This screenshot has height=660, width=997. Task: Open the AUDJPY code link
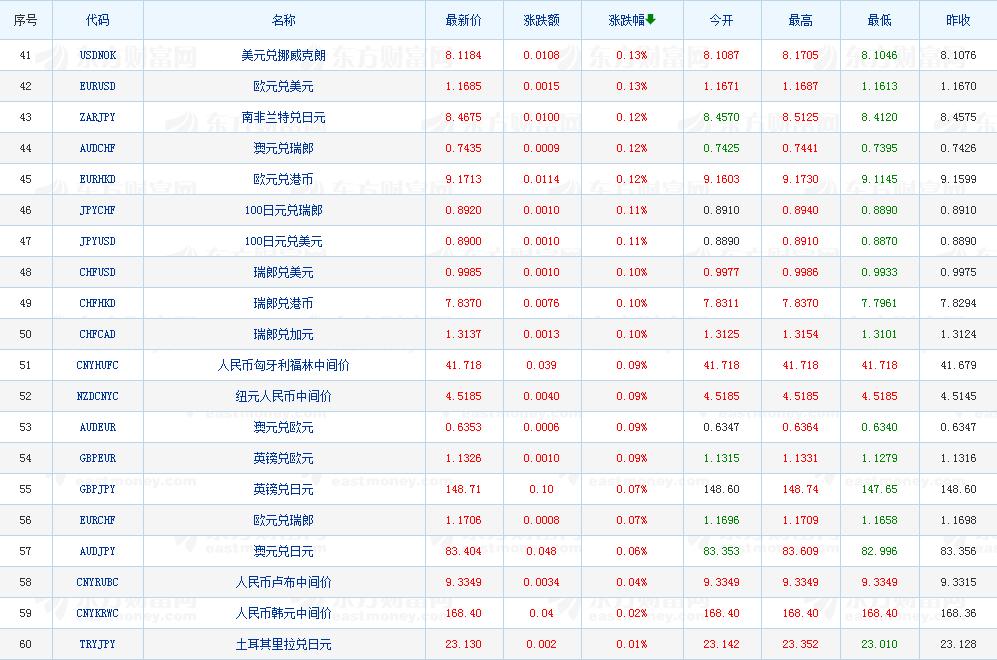(98, 551)
